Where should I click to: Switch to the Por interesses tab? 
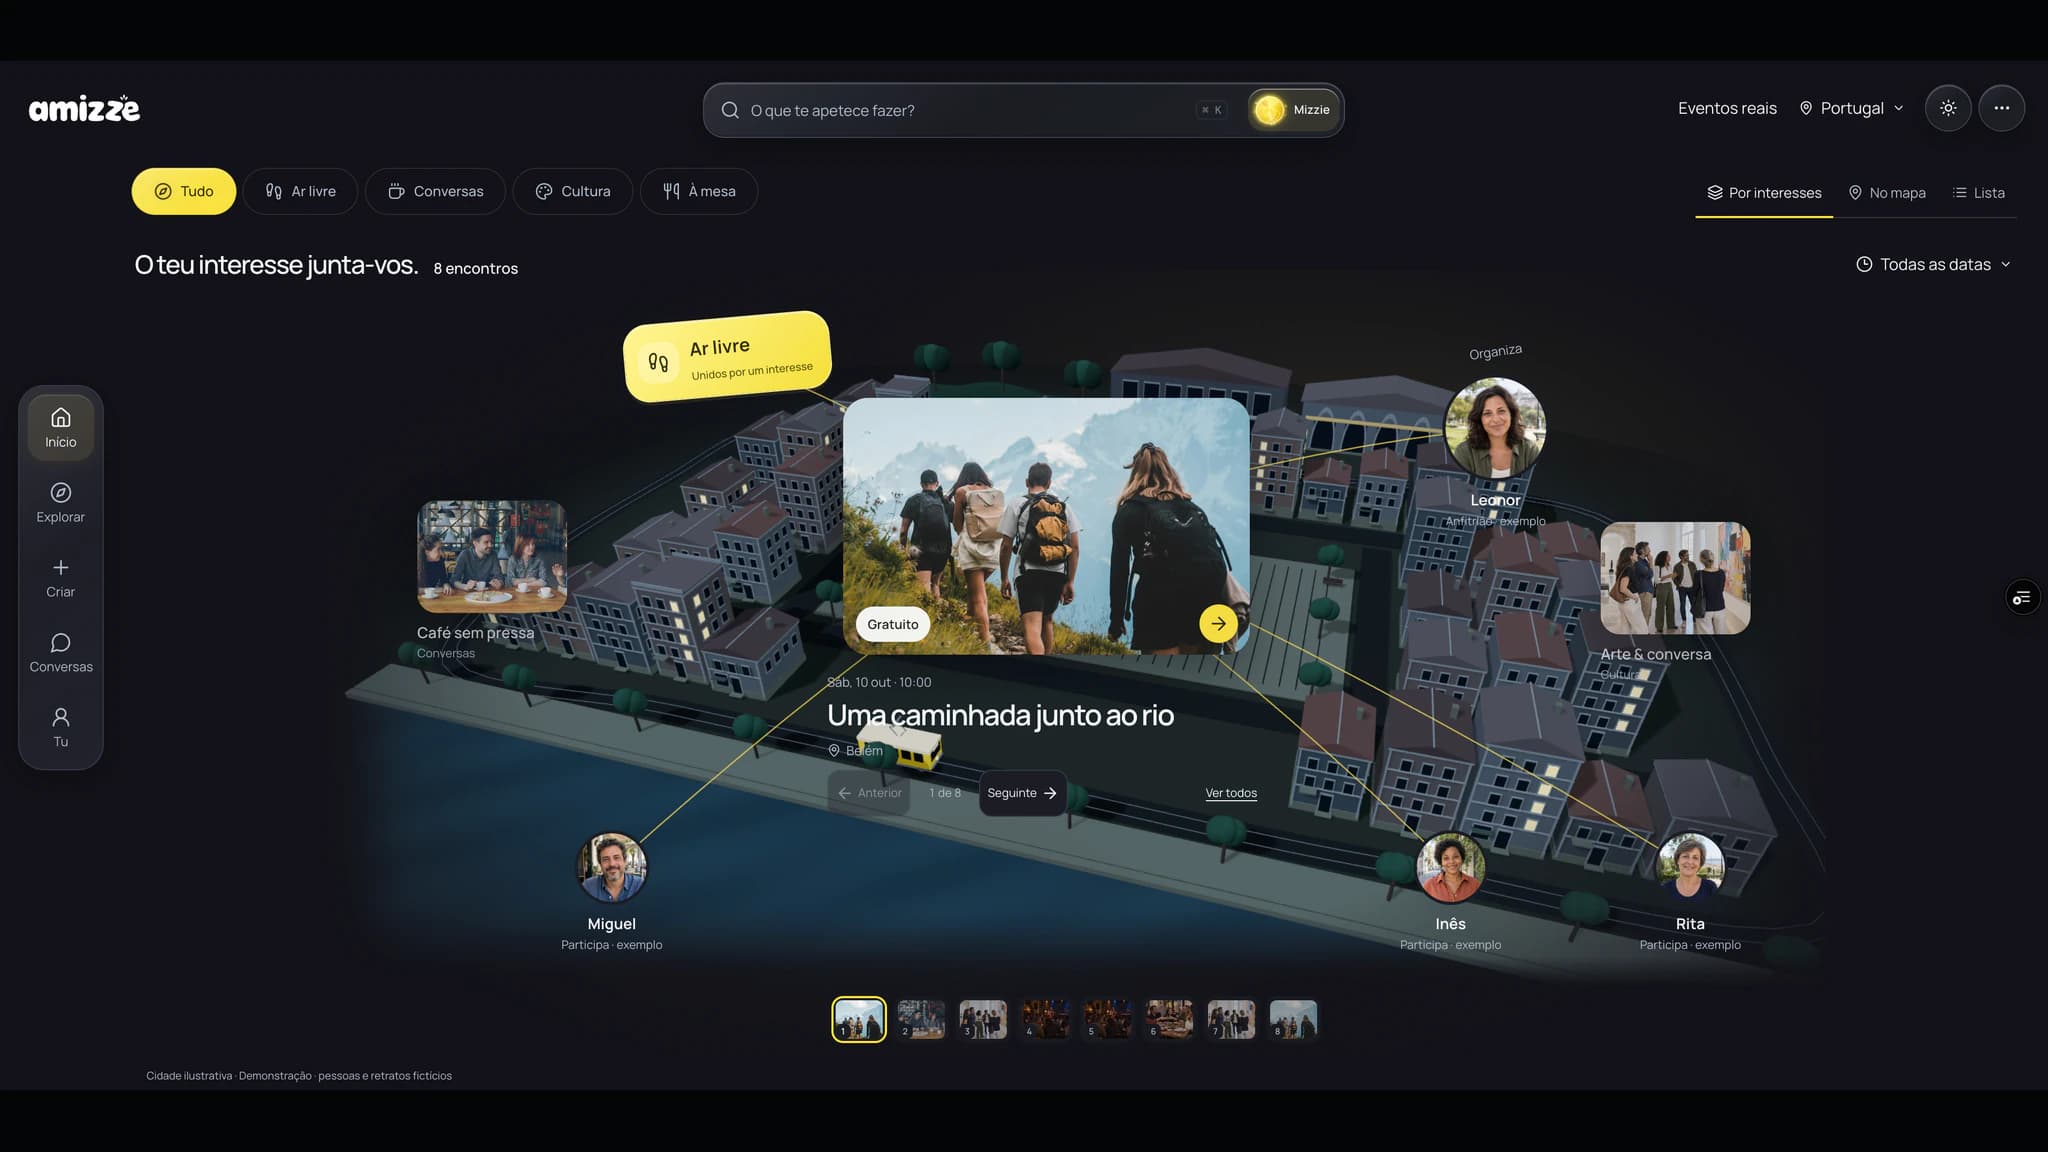point(1764,193)
